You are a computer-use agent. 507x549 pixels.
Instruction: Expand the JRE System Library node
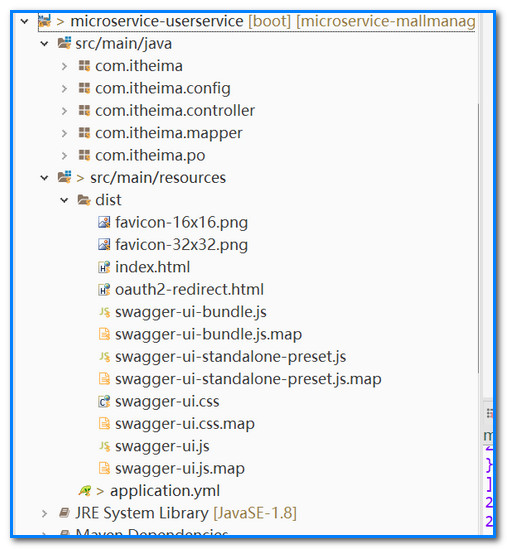(44, 514)
